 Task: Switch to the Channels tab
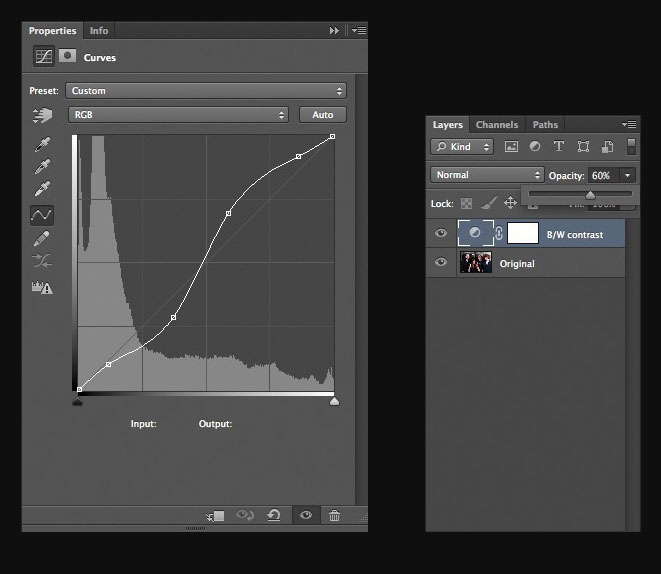pyautogui.click(x=497, y=125)
